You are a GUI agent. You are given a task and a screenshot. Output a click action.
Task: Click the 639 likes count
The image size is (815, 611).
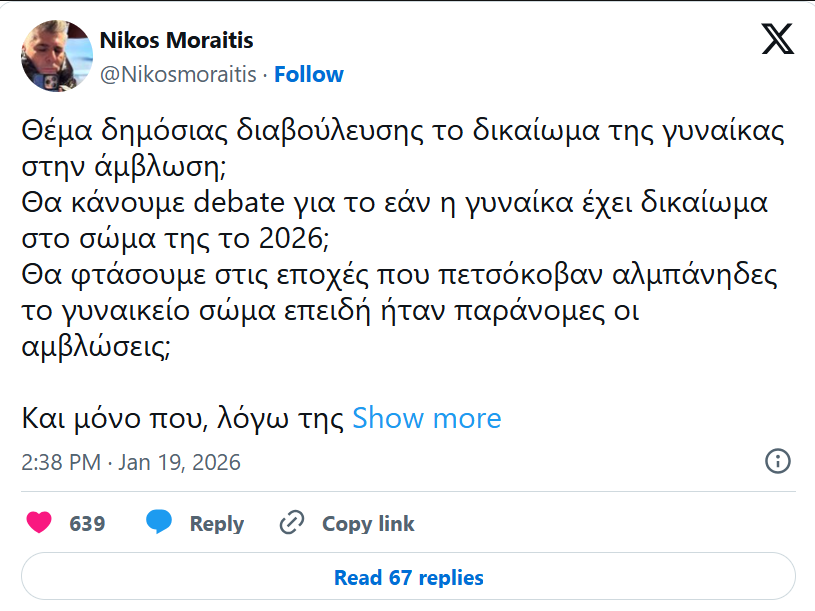pyautogui.click(x=87, y=524)
